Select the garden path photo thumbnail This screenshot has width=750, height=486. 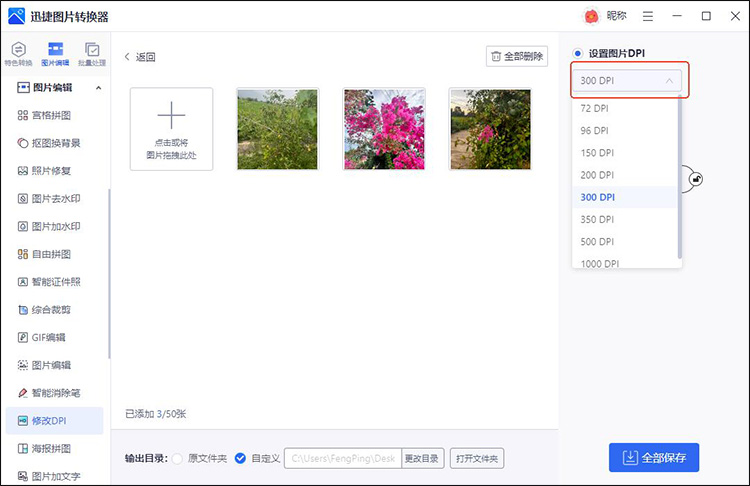490,129
